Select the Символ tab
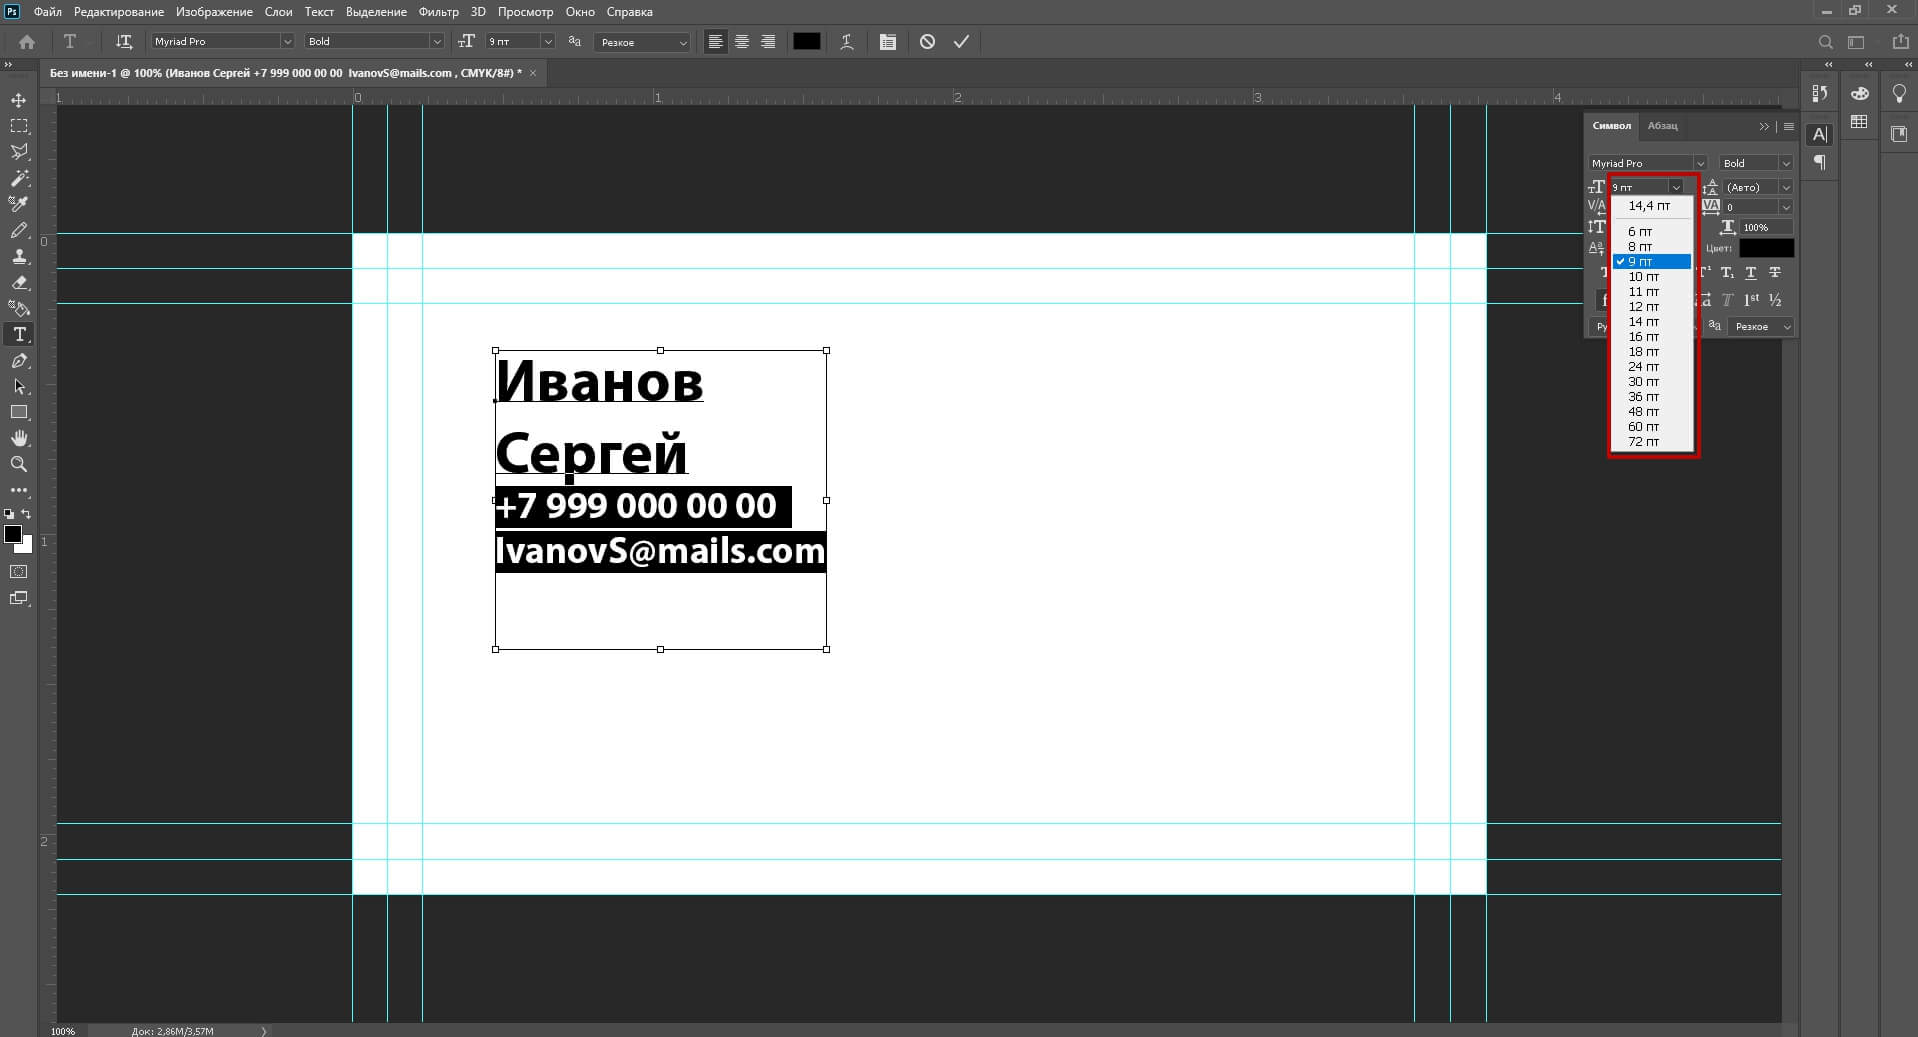The width and height of the screenshot is (1918, 1037). pos(1611,126)
